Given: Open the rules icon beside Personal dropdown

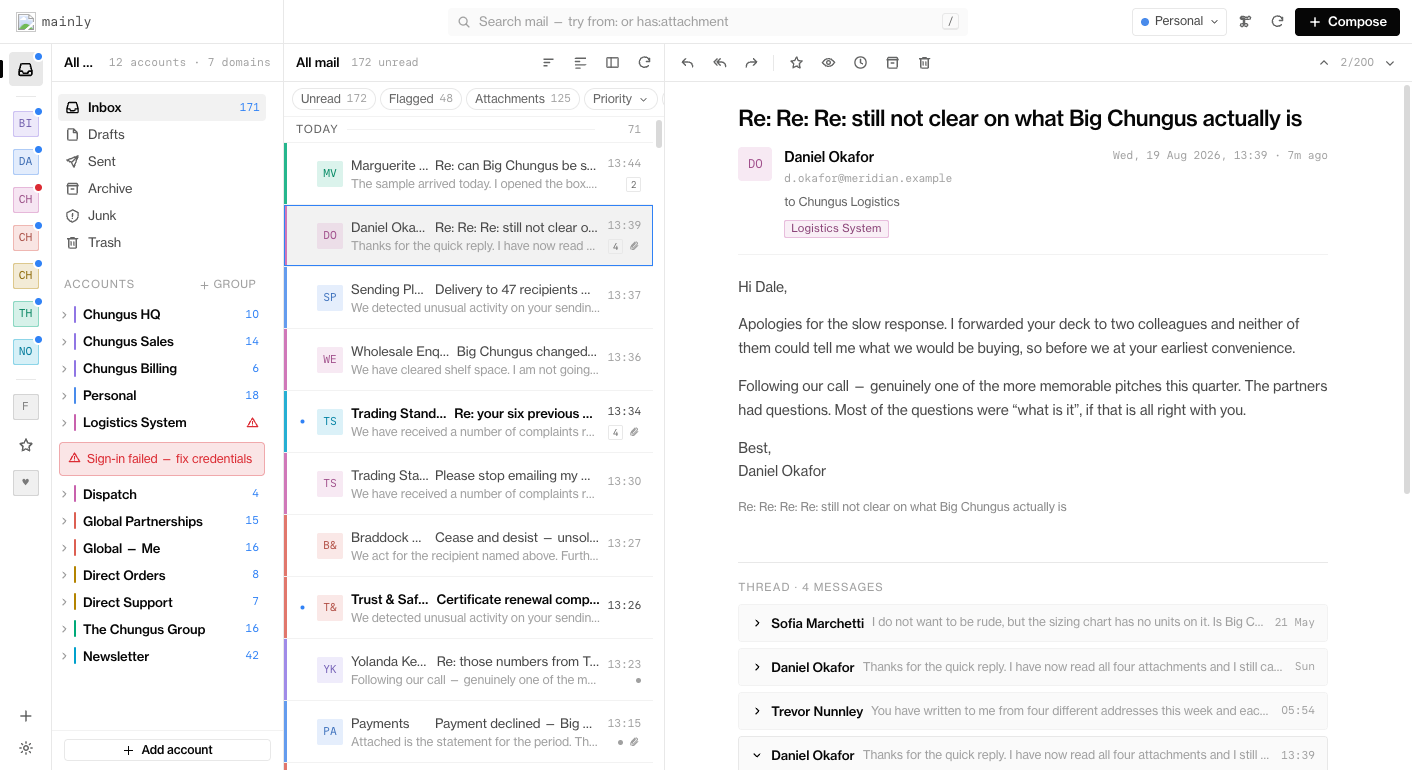Looking at the screenshot, I should tap(1245, 21).
